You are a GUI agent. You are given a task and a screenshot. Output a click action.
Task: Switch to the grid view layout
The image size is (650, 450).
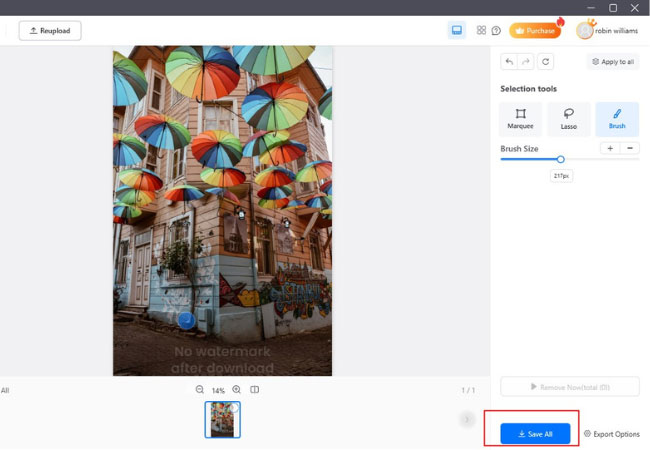tap(481, 31)
